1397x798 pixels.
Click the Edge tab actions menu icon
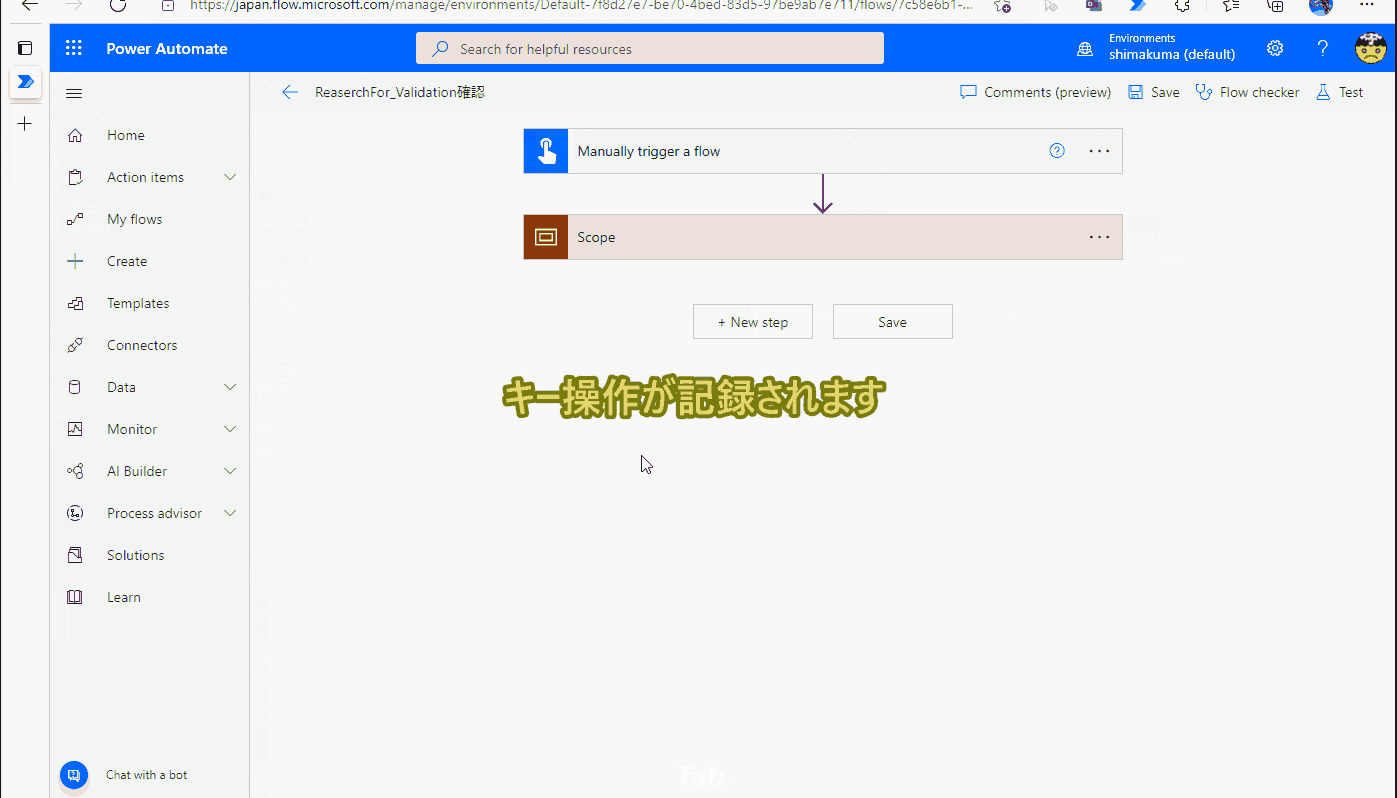(x=26, y=48)
